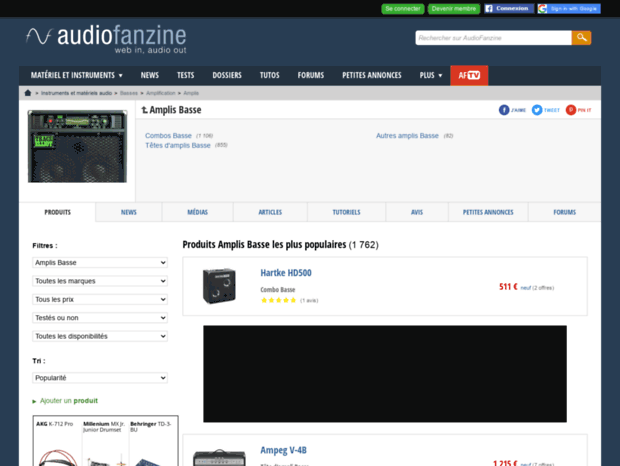The image size is (620, 466).
Task: Sign in with Google button
Action: click(x=568, y=8)
